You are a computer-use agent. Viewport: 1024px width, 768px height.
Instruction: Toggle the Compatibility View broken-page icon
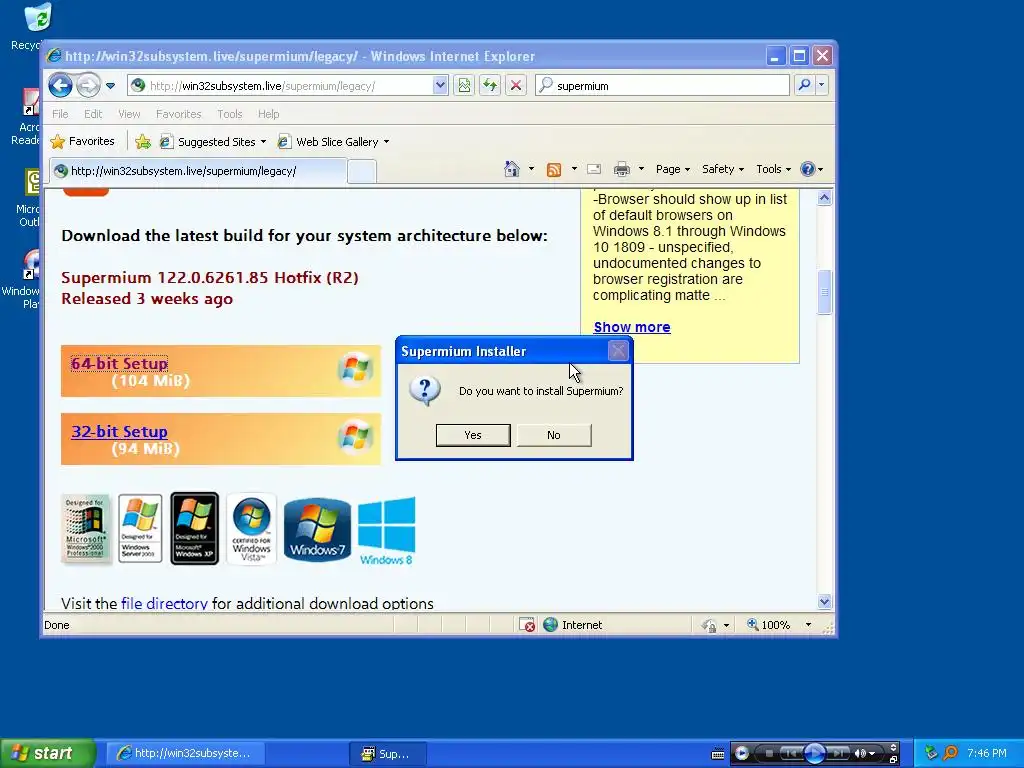pos(464,86)
